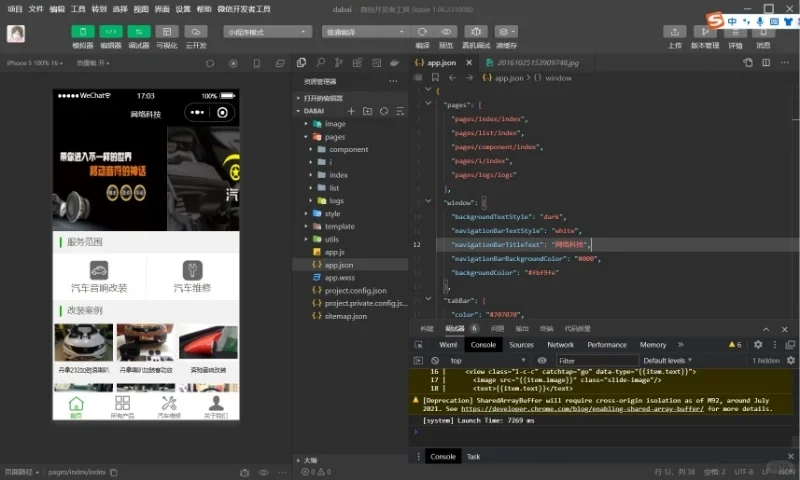Open devtools settings gear icon
The image size is (800, 480).
point(758,345)
